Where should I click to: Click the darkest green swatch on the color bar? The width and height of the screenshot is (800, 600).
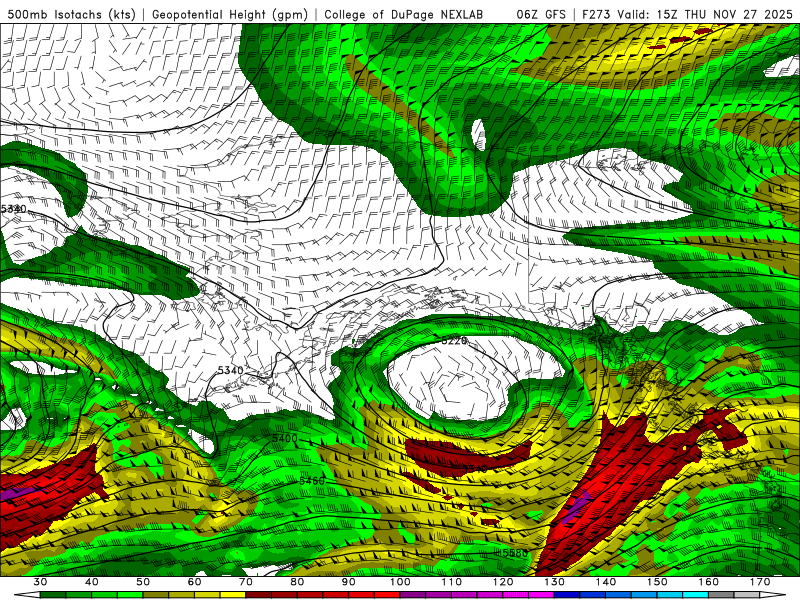pos(53,594)
